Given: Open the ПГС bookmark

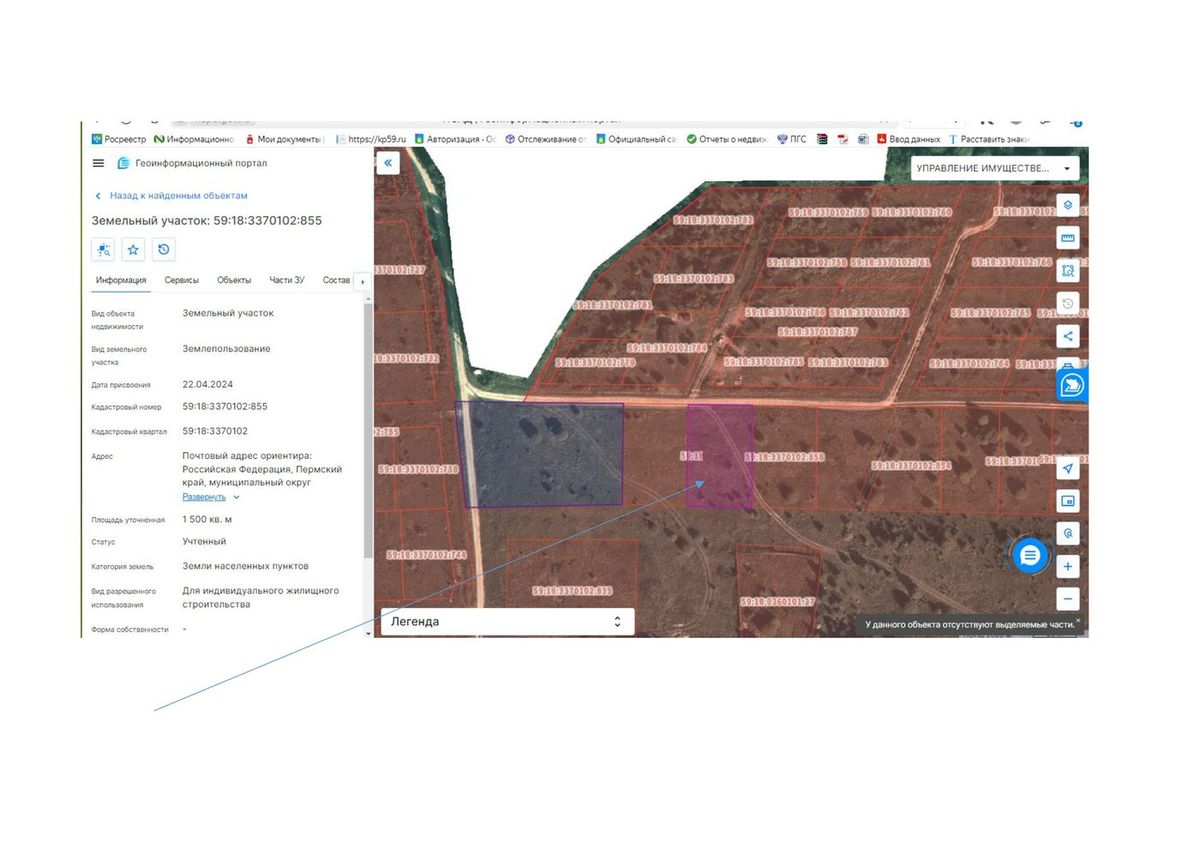Looking at the screenshot, I should coord(792,139).
